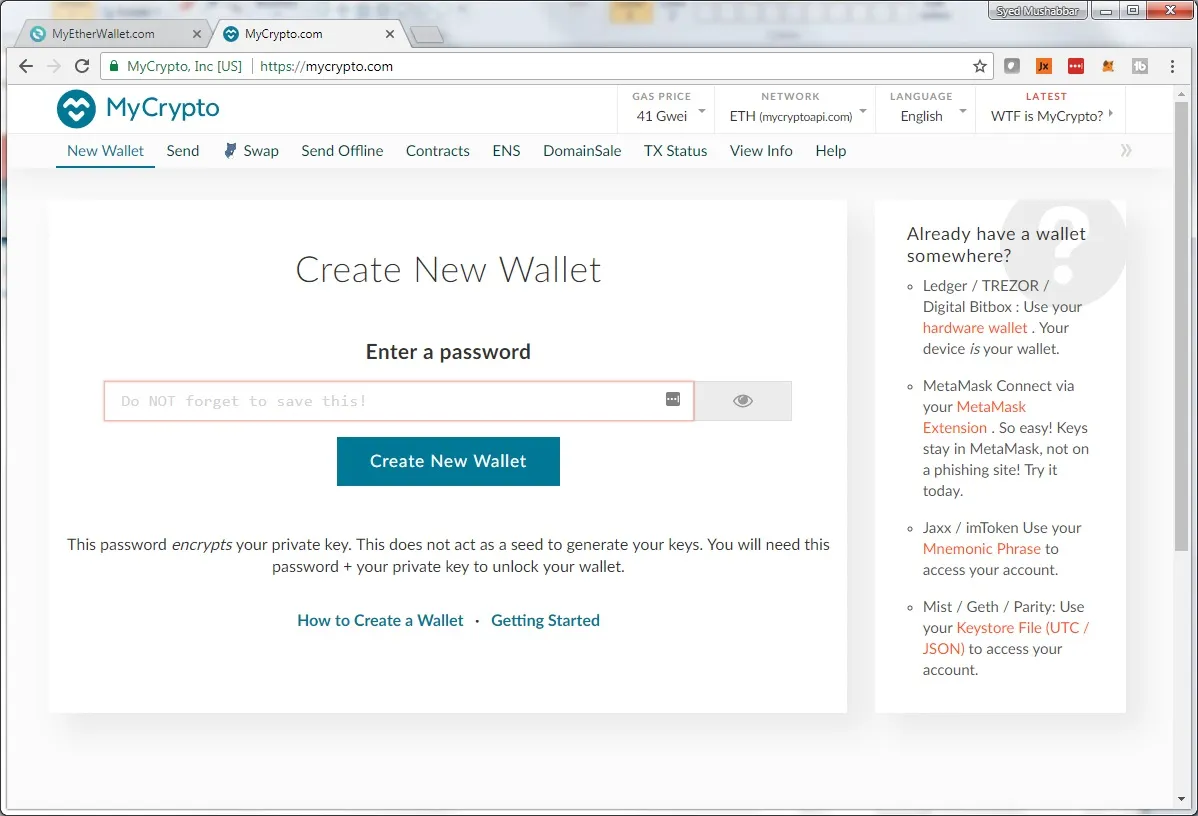
Task: Switch to the MyEtherWallet.com tab
Action: tap(115, 34)
